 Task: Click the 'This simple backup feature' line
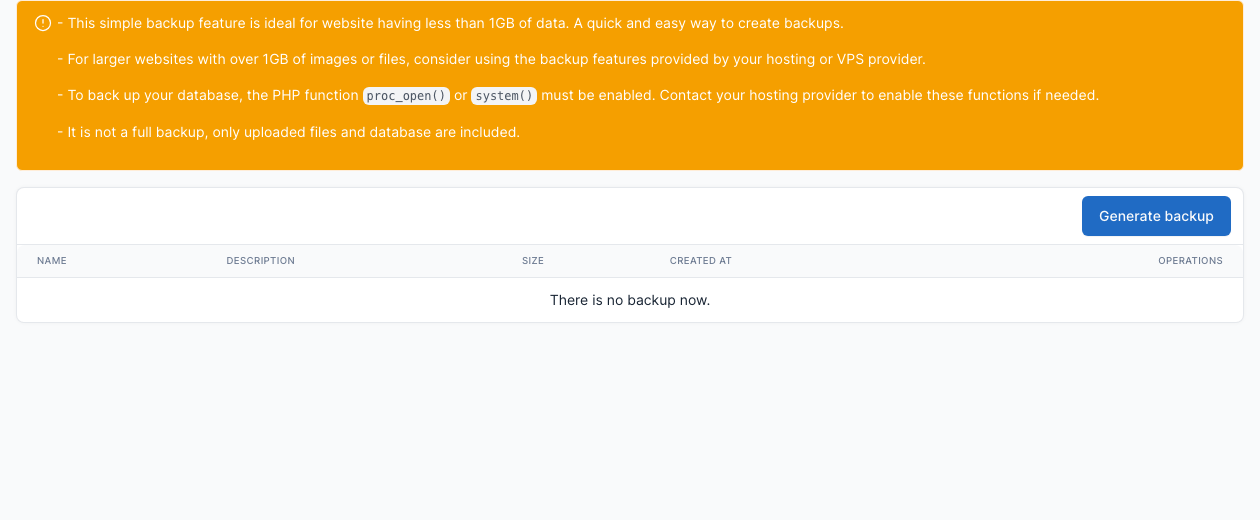pos(451,23)
